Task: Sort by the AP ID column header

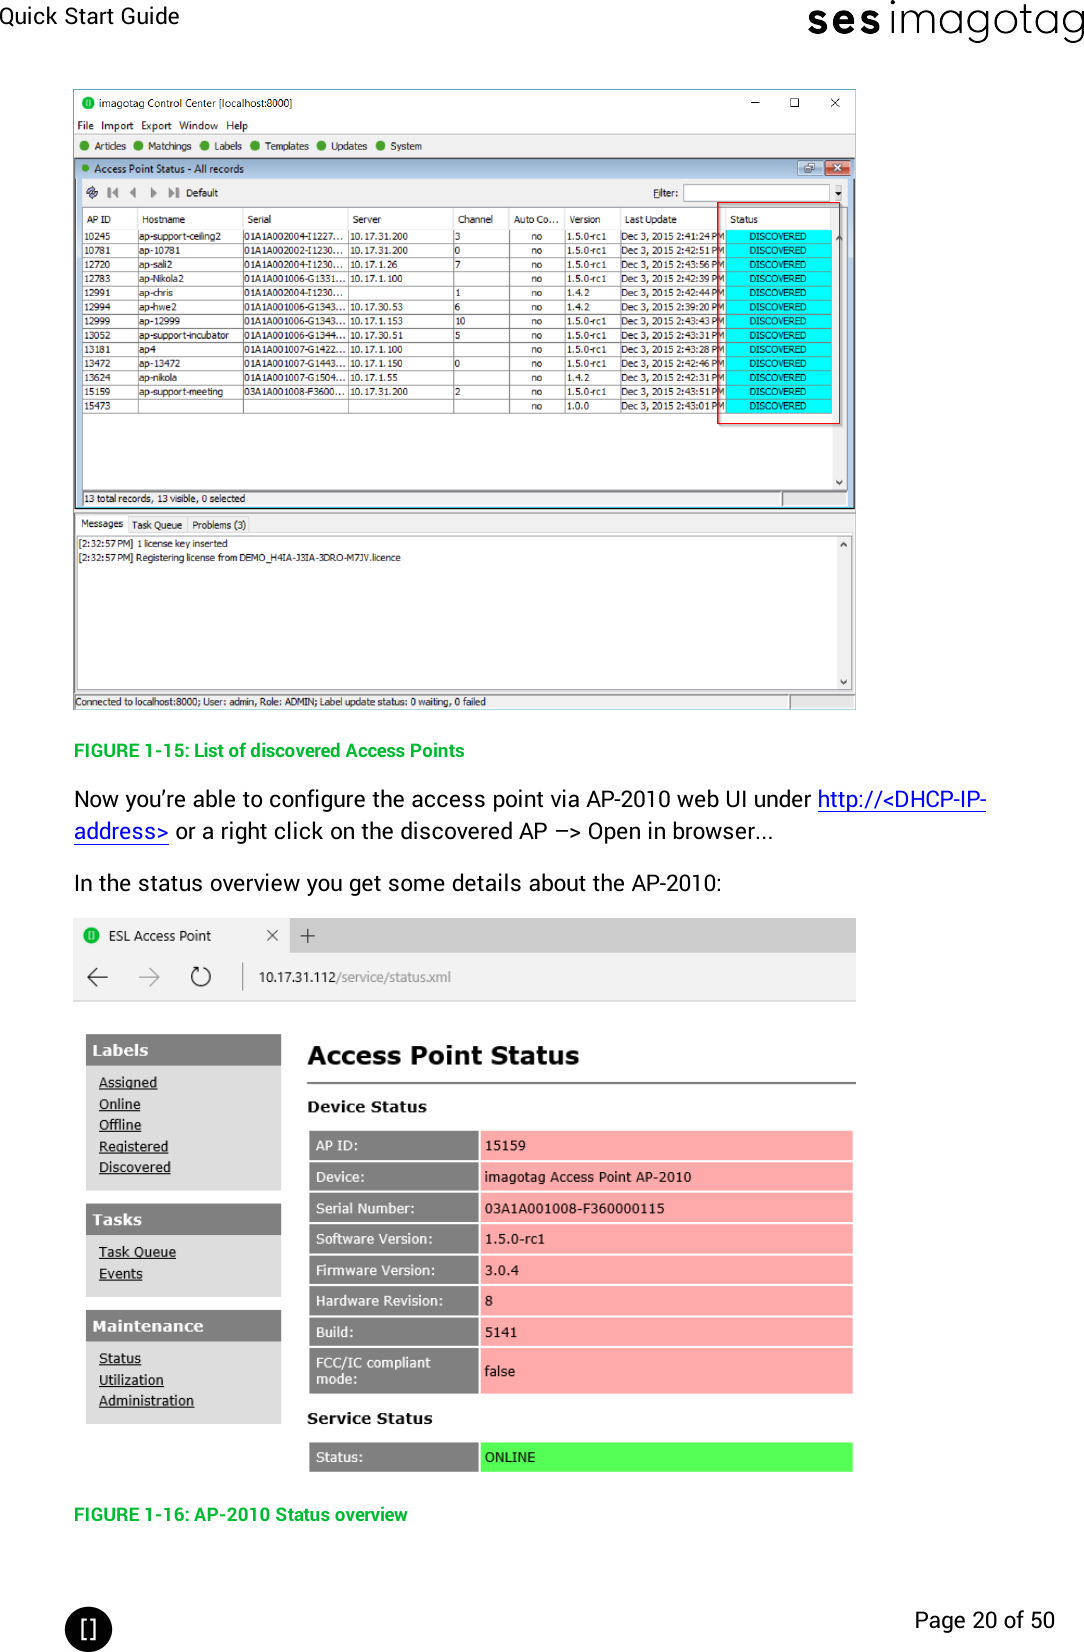Action: tap(110, 219)
